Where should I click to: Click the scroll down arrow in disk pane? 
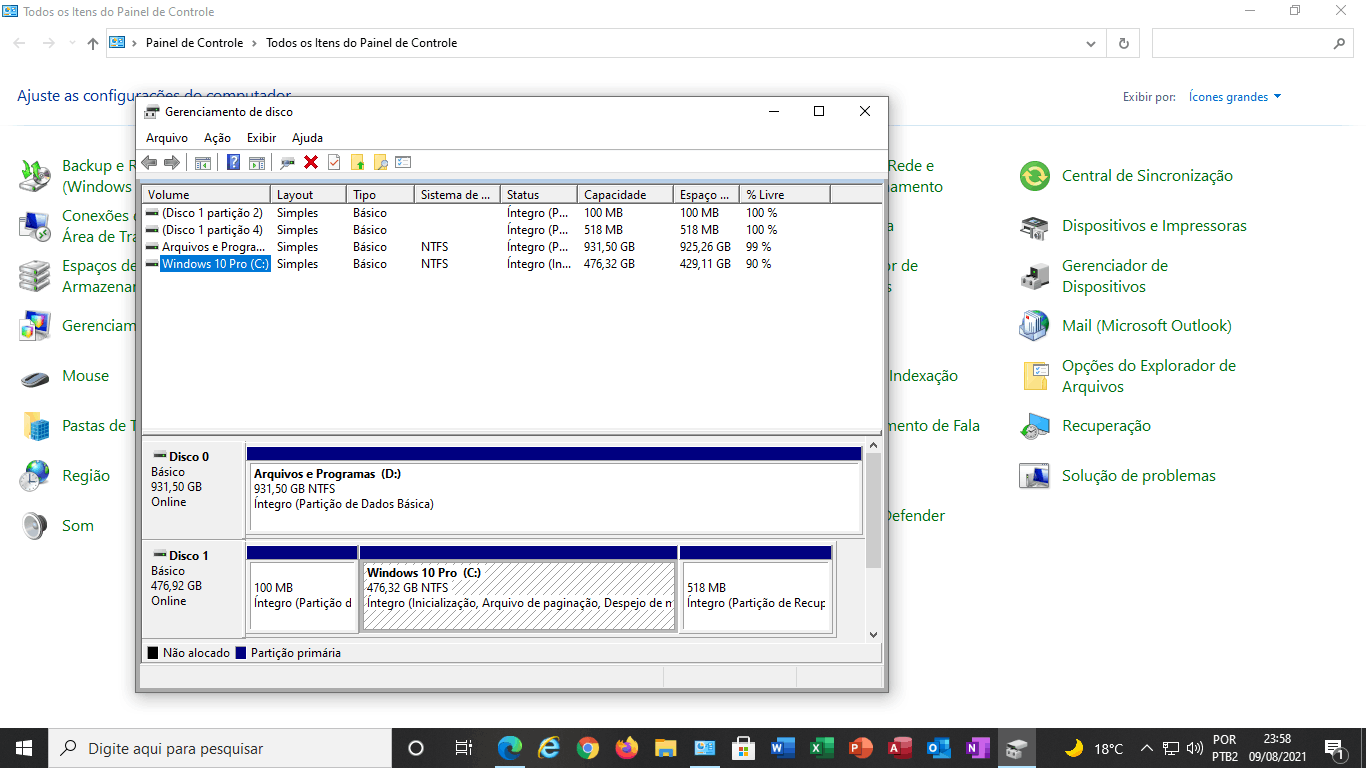pyautogui.click(x=872, y=634)
